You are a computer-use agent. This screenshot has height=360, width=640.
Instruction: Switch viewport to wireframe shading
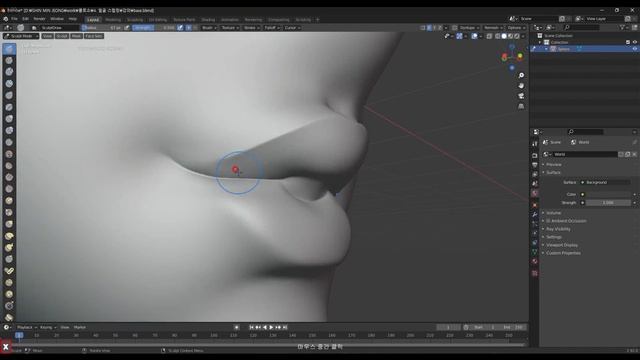pyautogui.click(x=498, y=36)
